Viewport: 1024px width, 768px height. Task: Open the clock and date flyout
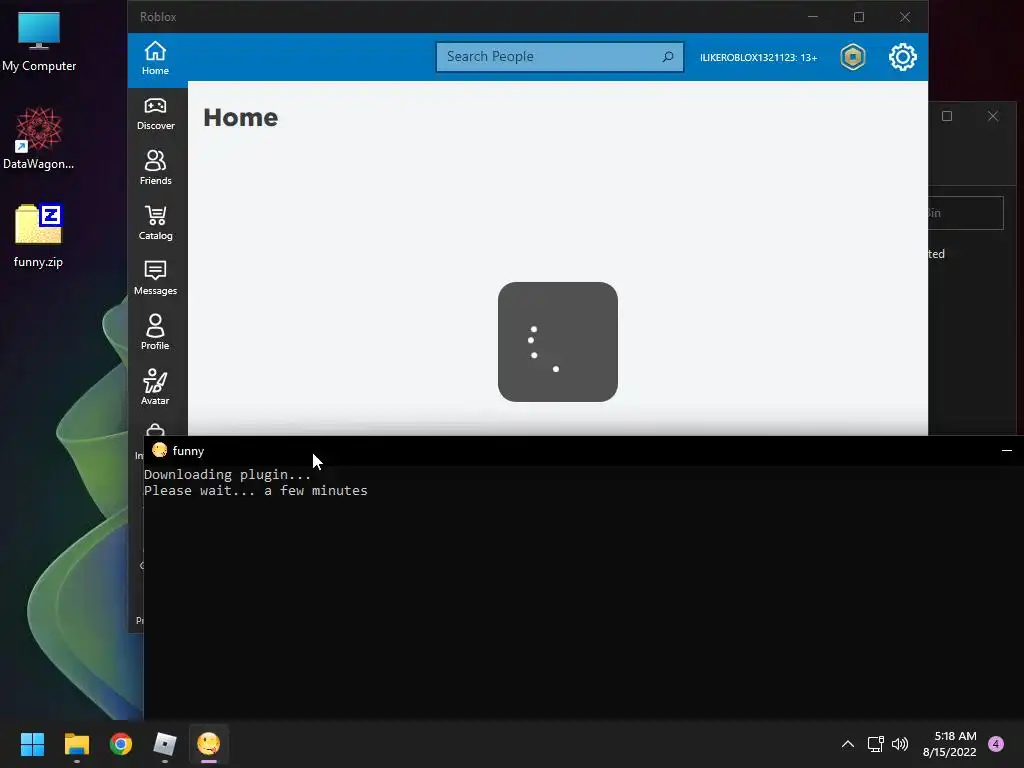950,744
